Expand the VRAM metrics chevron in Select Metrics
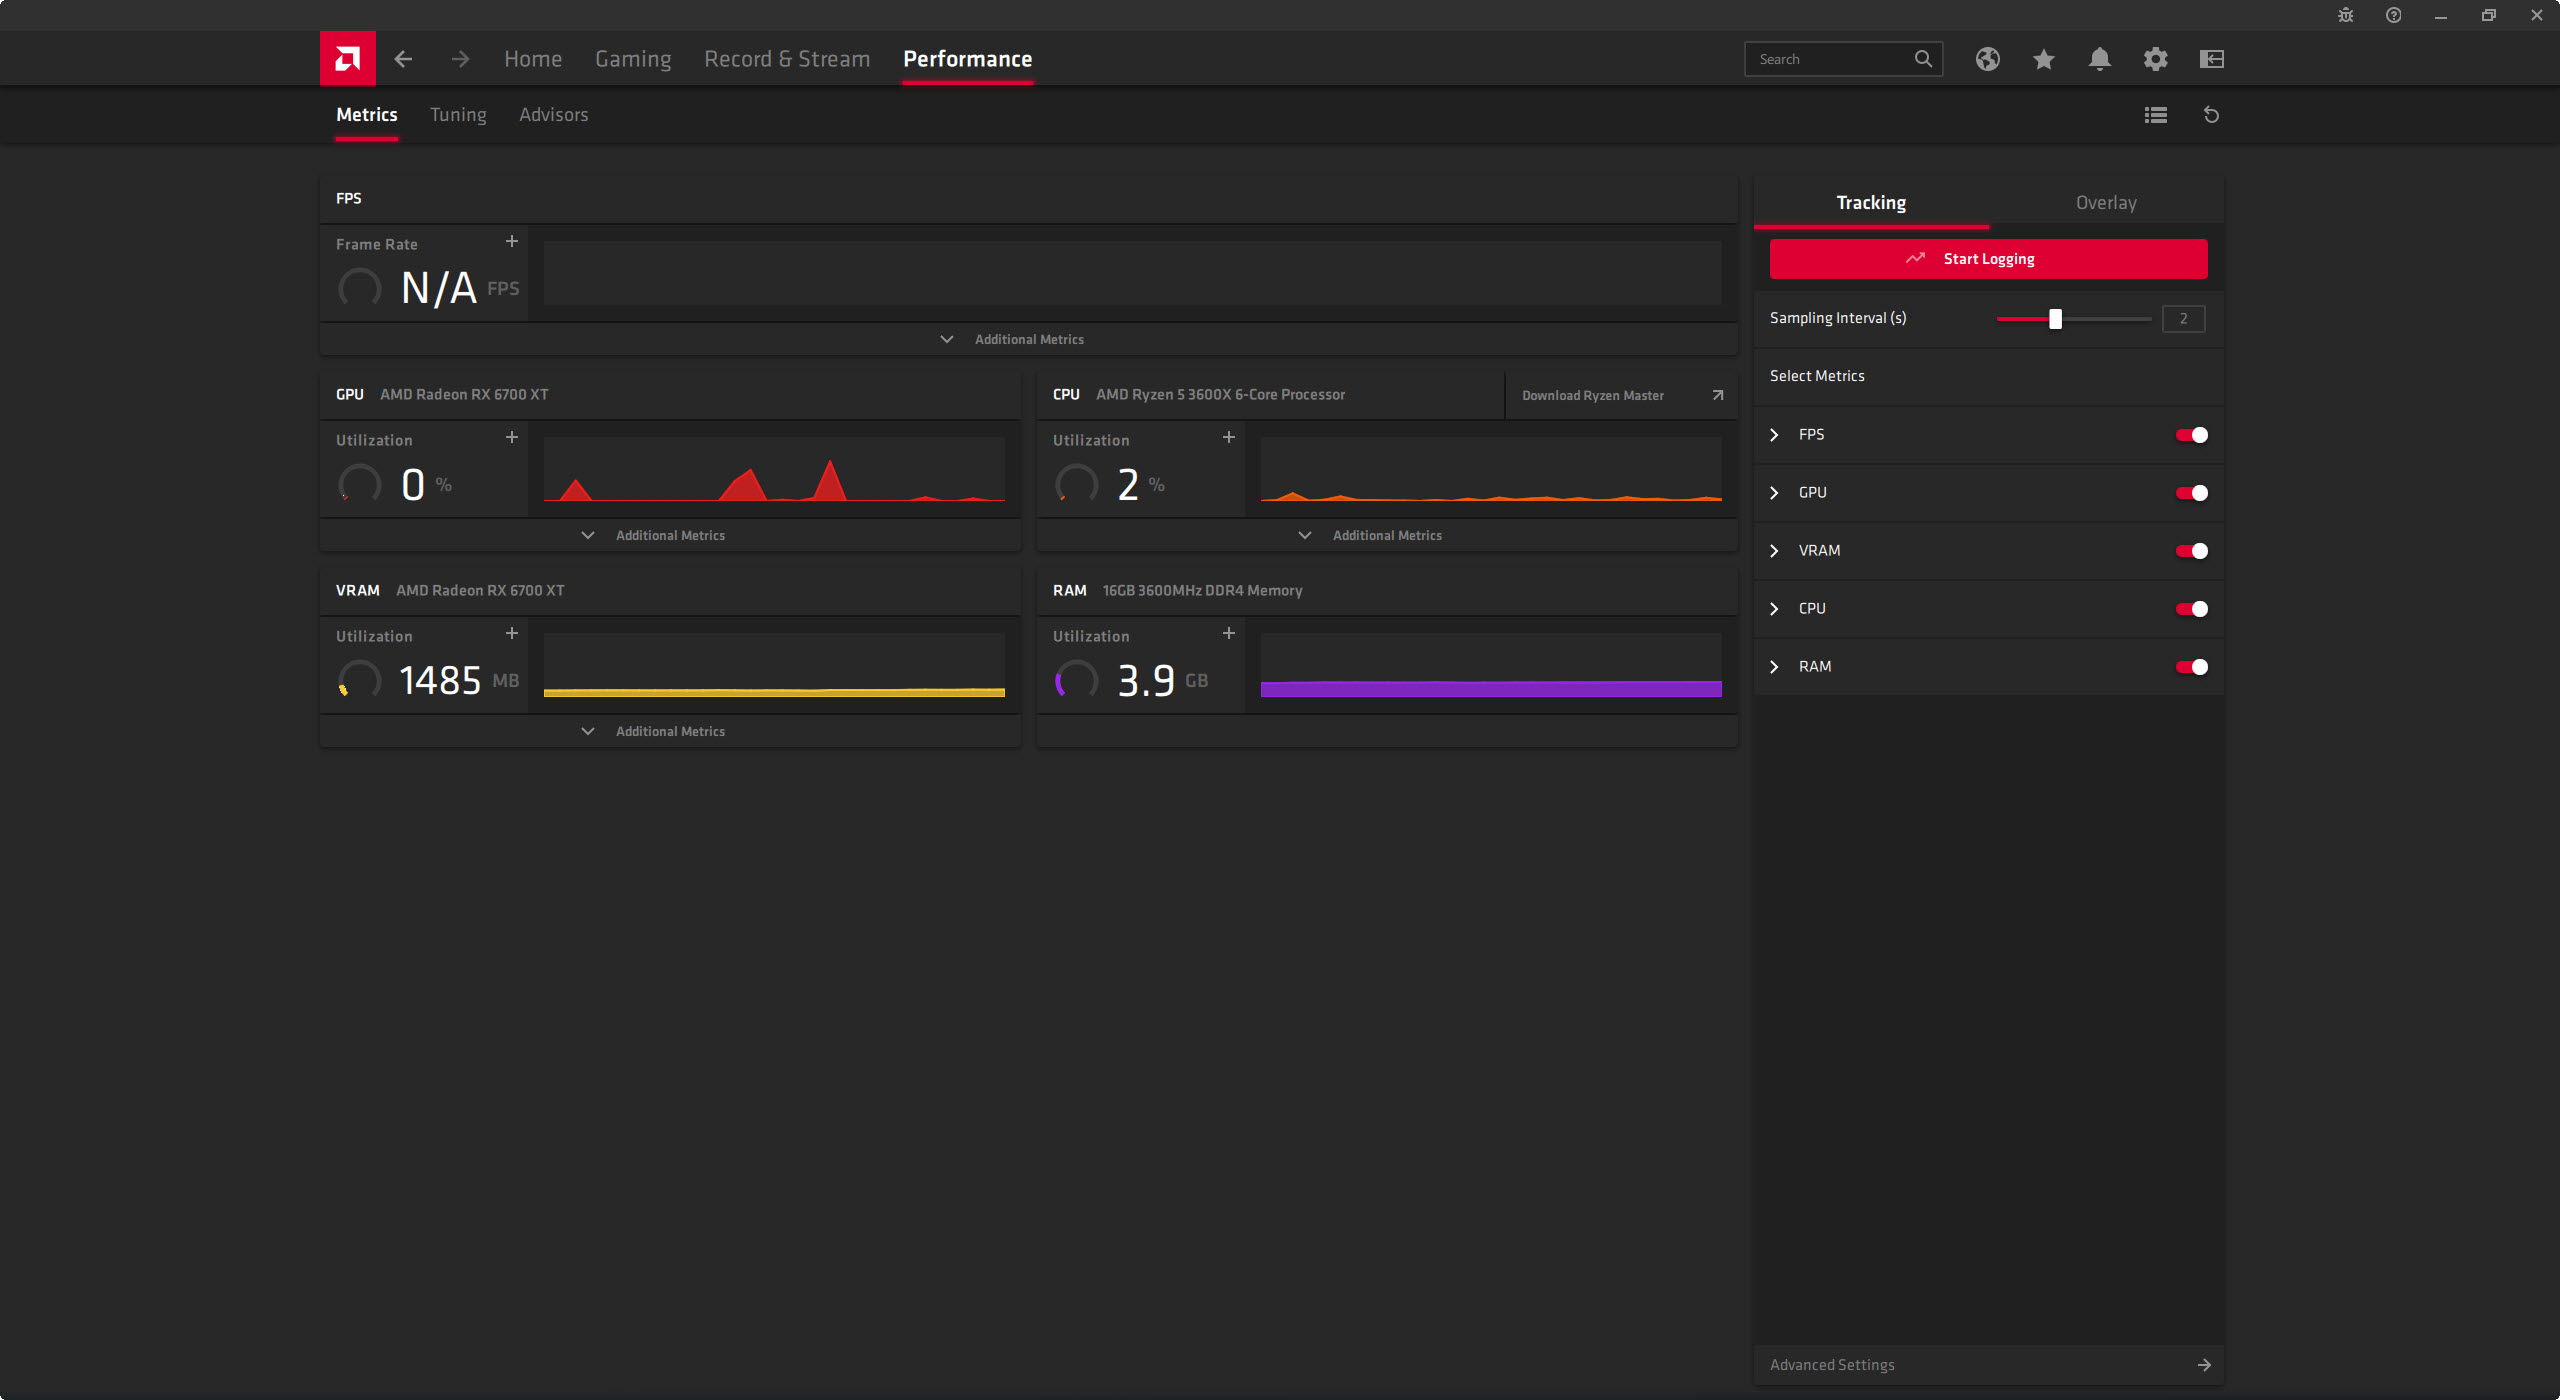The image size is (2560, 1400). point(1775,551)
